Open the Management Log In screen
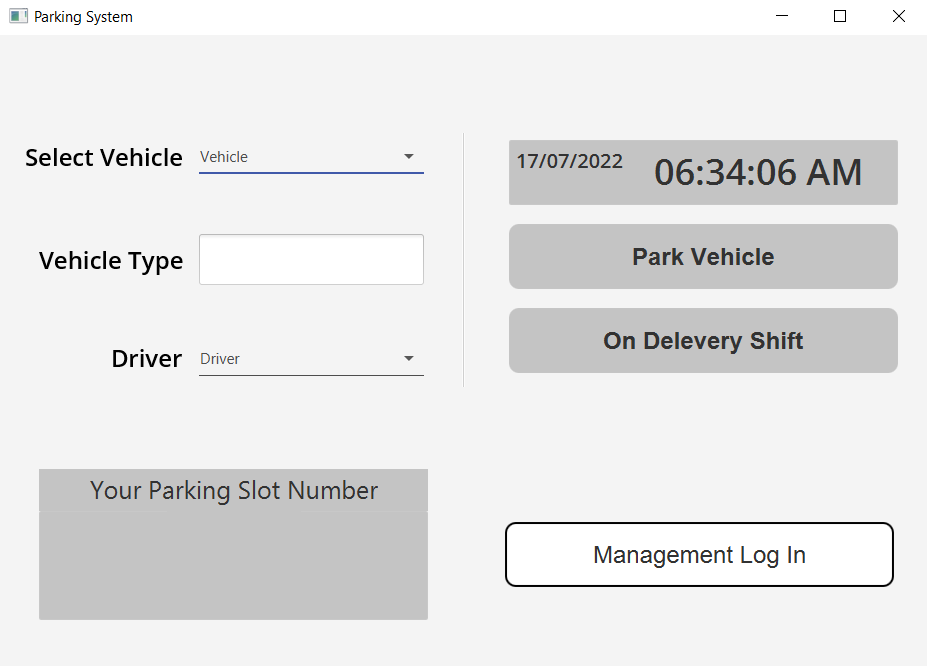The image size is (927, 666). point(699,555)
